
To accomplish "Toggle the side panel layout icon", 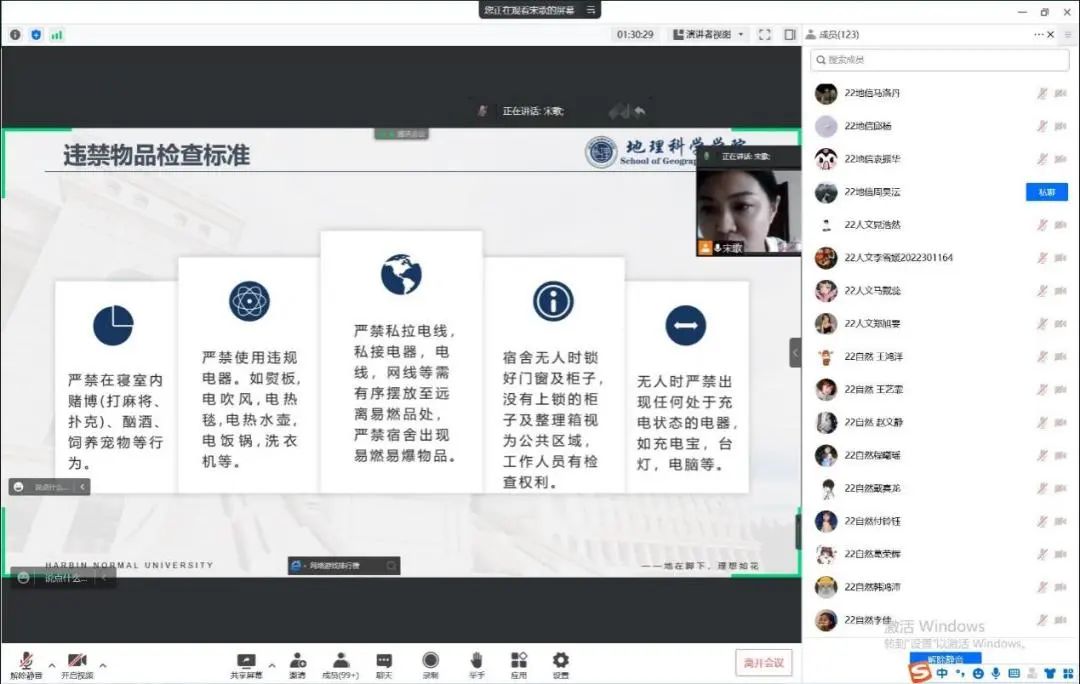I will click(790, 34).
